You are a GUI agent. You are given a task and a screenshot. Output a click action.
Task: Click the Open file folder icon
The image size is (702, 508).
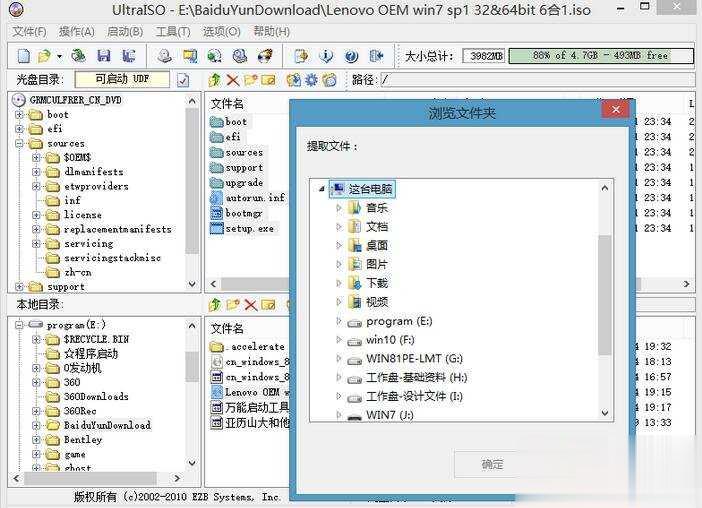click(44, 56)
